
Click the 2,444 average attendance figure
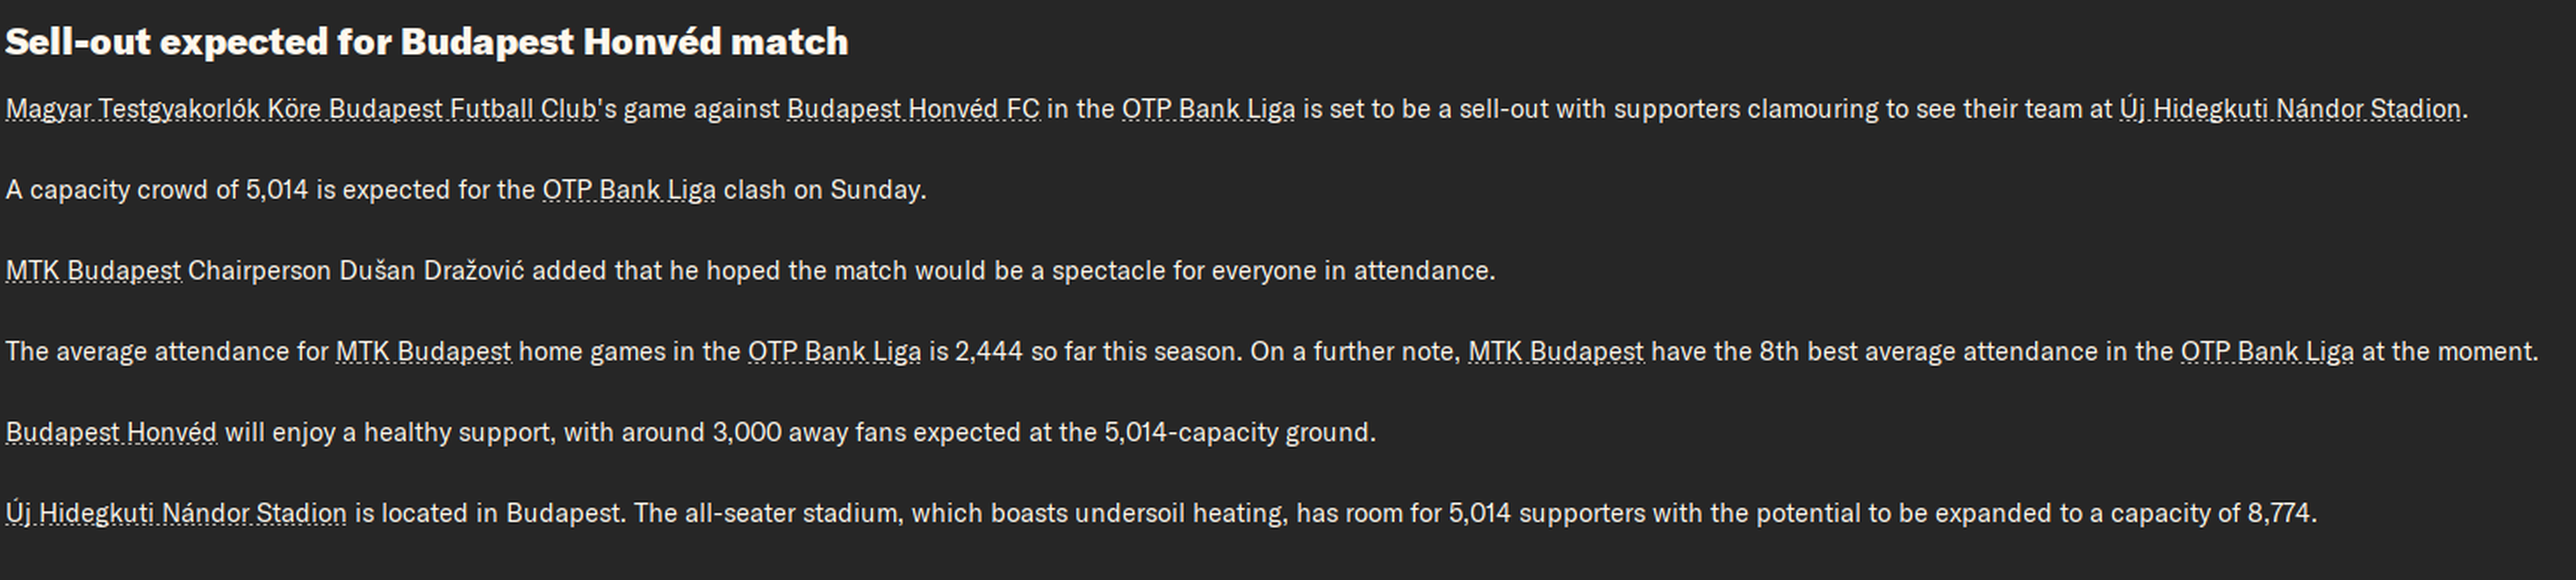[x=989, y=352]
